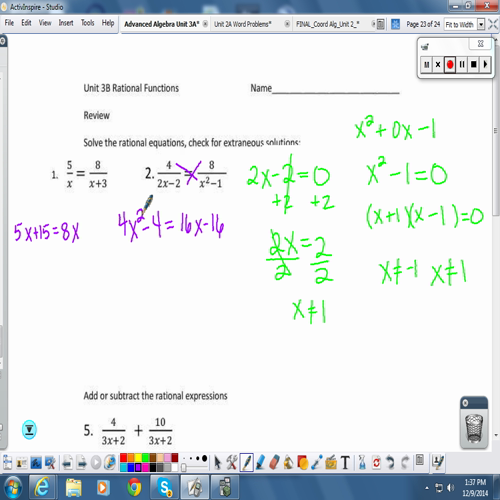Open the Page Browser icon in bottom toolbar
The image size is (500, 500).
coord(420,460)
